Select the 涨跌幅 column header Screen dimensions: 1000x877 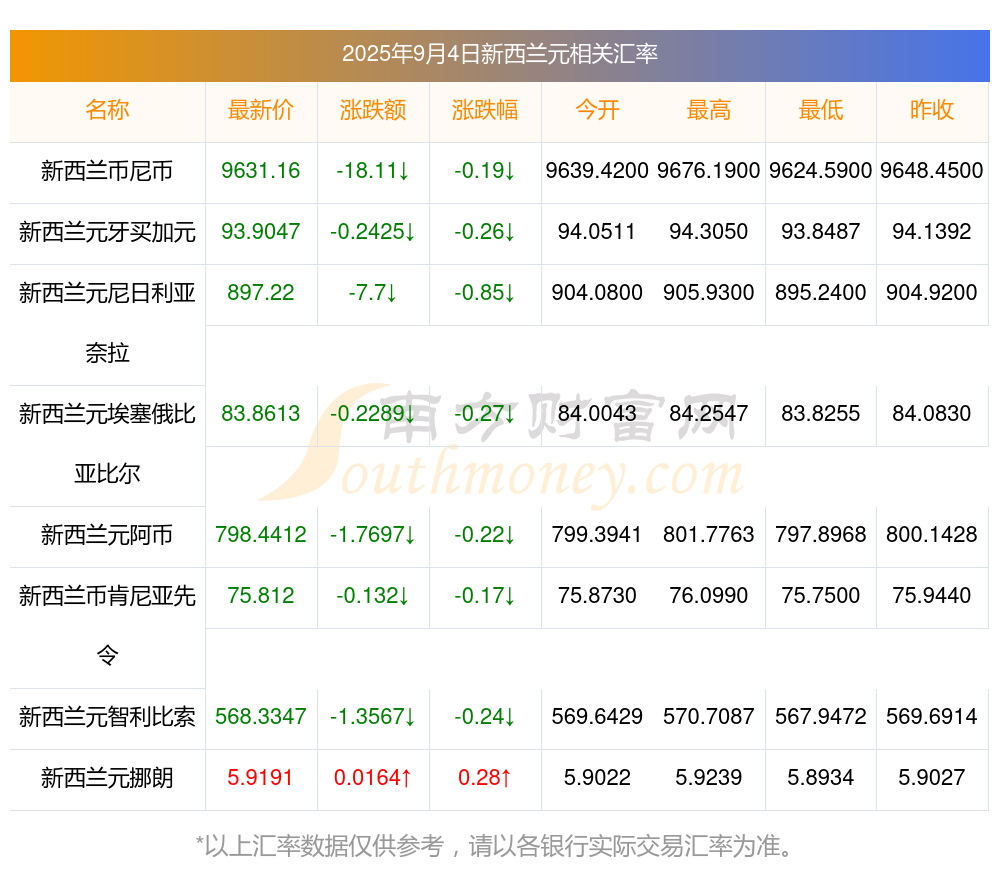click(485, 110)
